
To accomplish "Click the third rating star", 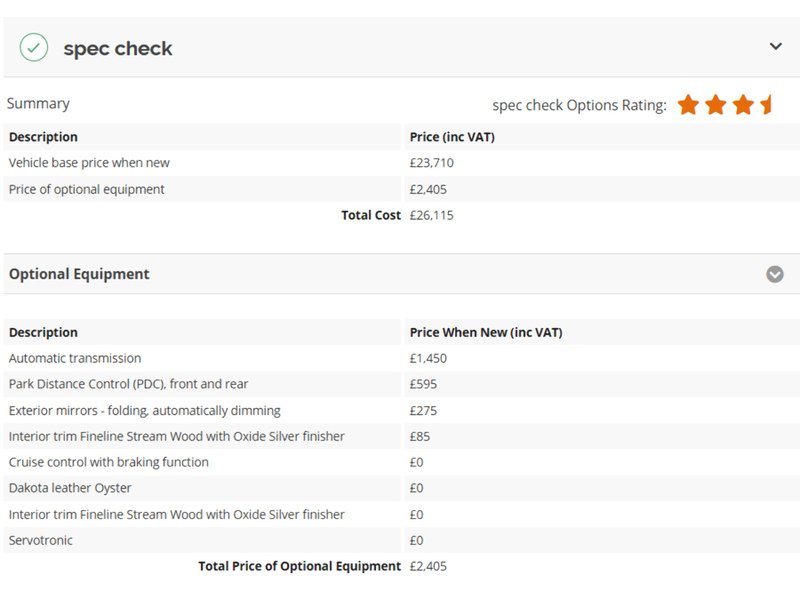I will (x=743, y=105).
